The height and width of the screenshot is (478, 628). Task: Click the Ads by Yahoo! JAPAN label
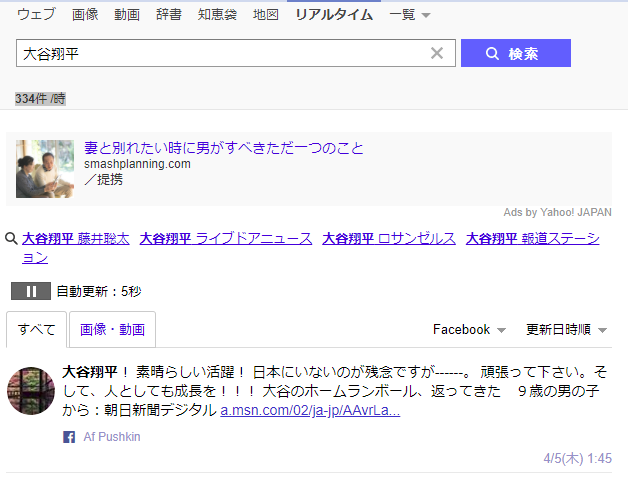[557, 212]
